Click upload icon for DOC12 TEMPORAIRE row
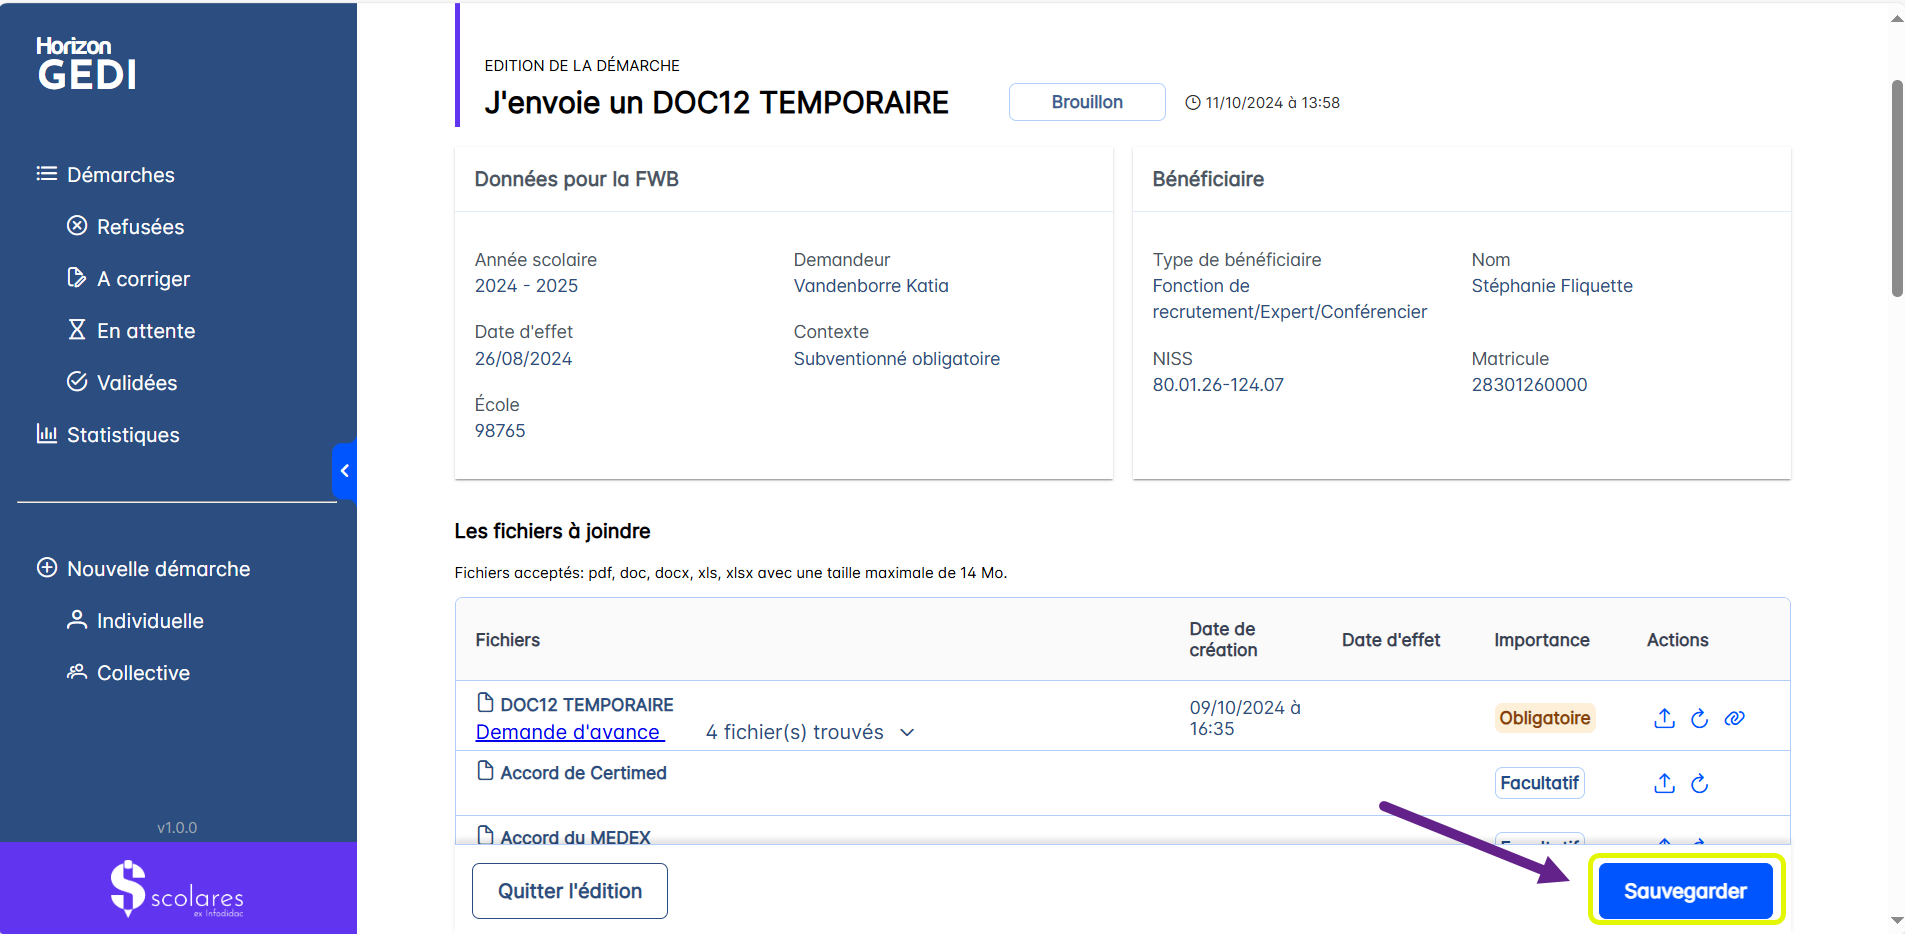1905x934 pixels. [1664, 718]
